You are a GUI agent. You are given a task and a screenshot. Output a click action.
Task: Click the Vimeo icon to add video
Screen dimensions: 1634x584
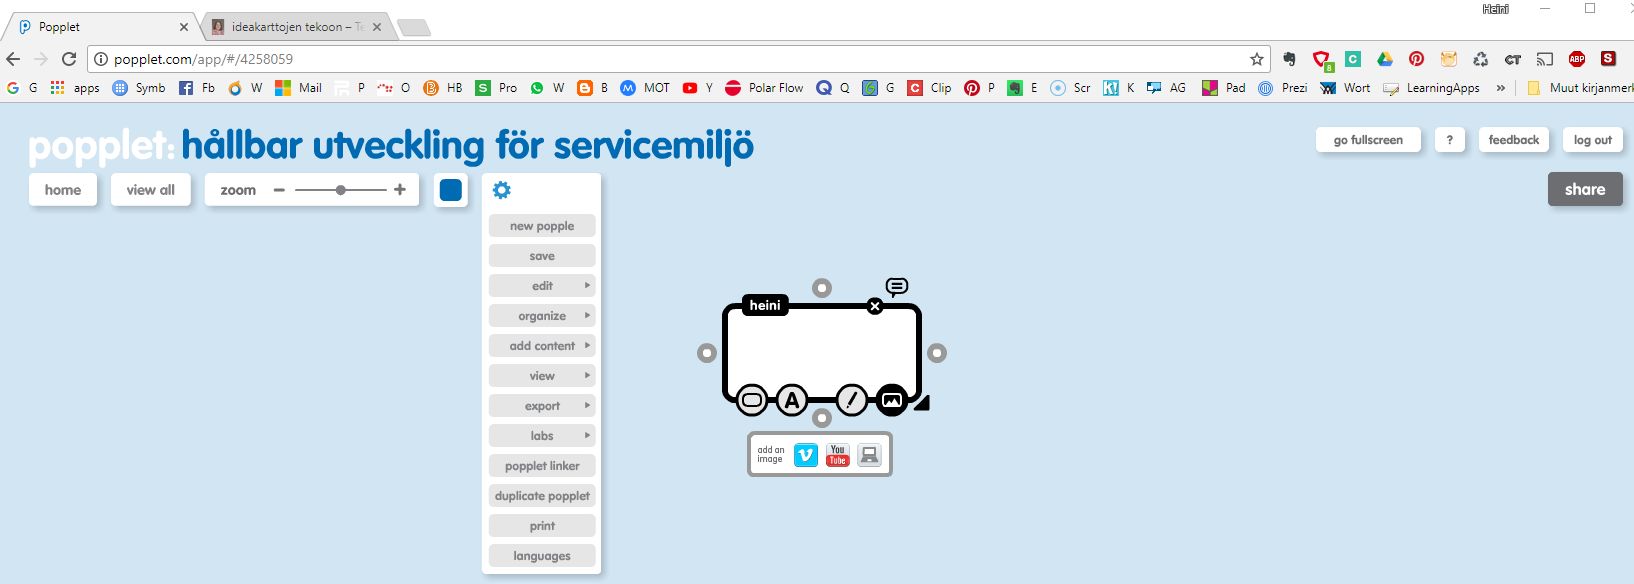805,455
